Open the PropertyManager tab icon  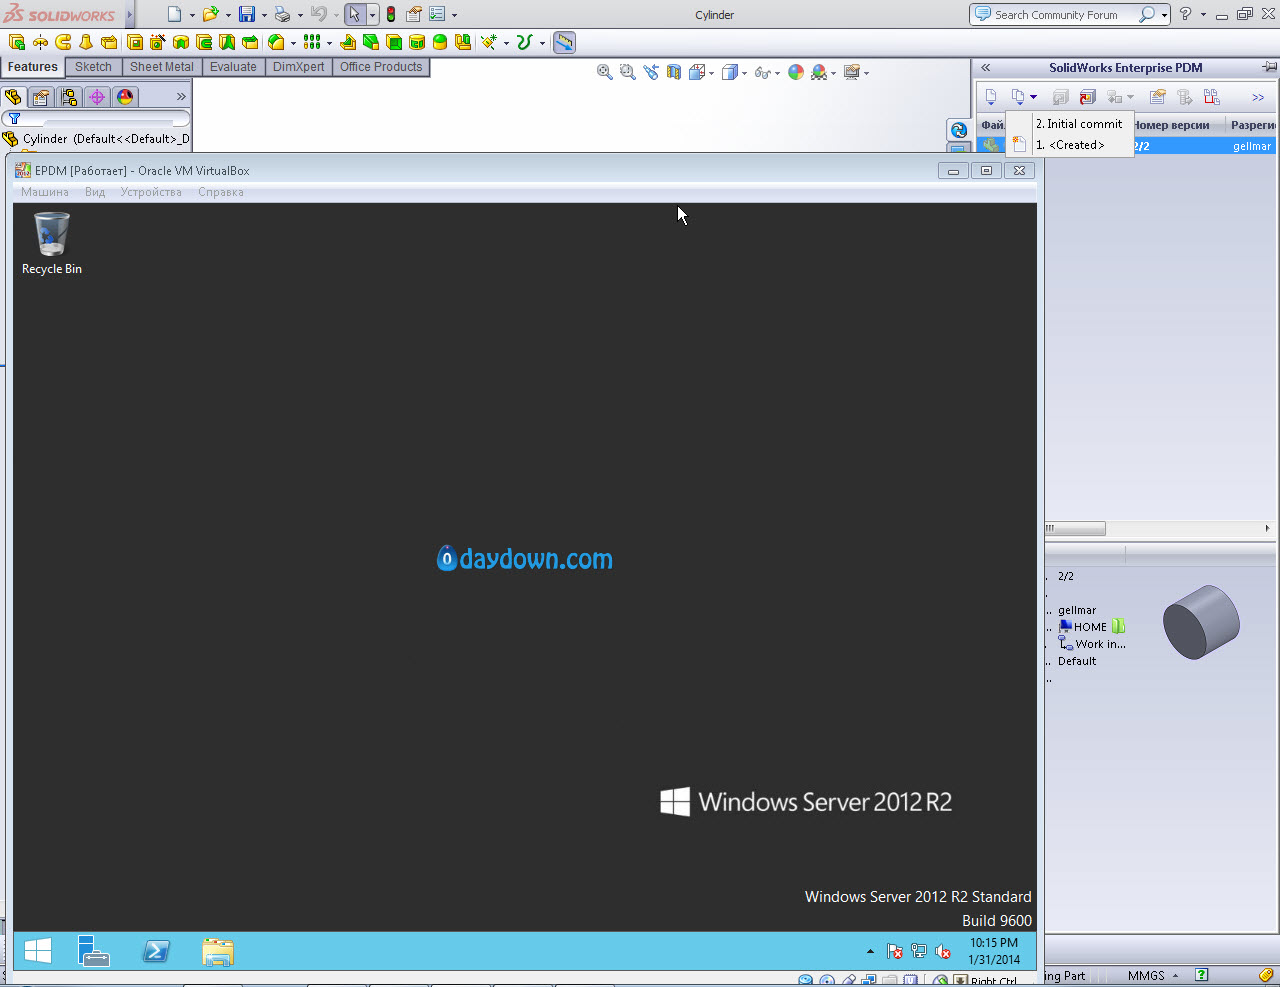pos(41,97)
